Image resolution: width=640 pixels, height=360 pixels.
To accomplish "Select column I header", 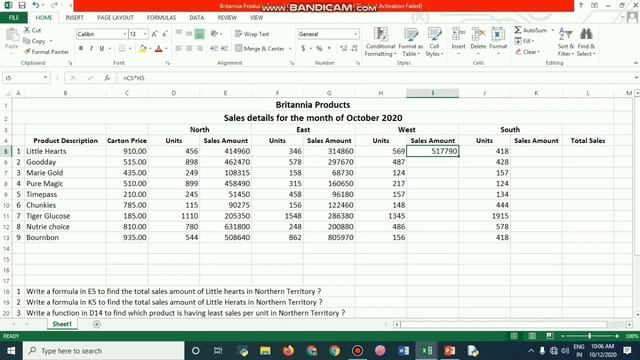I will (432, 93).
